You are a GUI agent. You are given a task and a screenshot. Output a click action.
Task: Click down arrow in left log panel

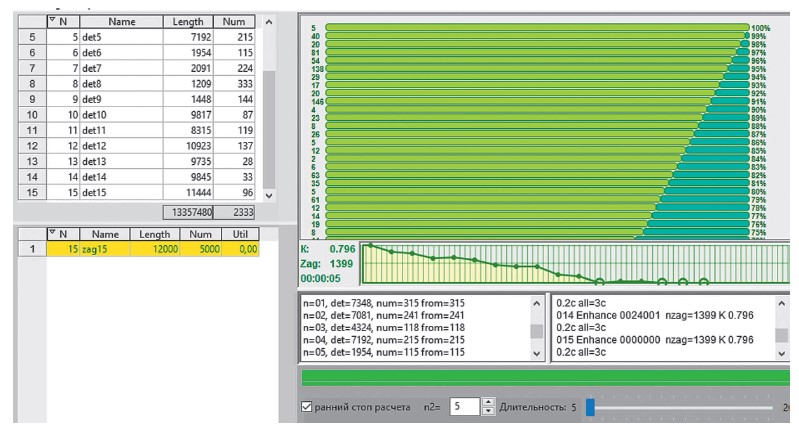point(537,353)
